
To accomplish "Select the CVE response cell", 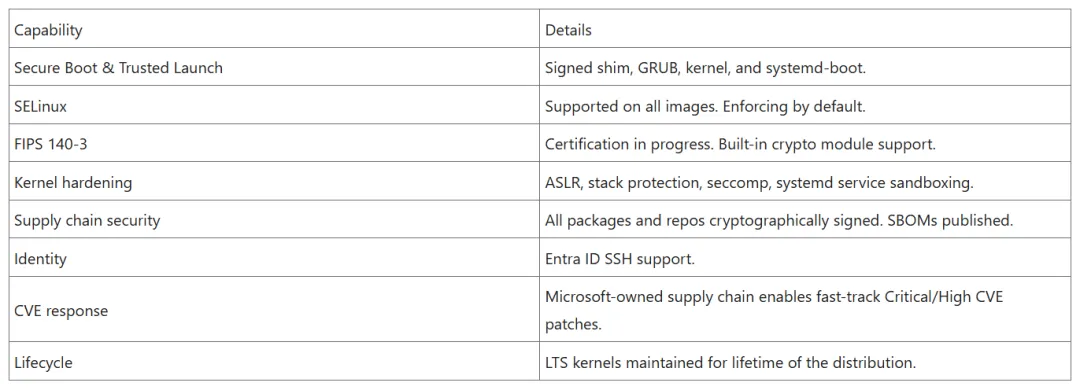I will (x=274, y=309).
